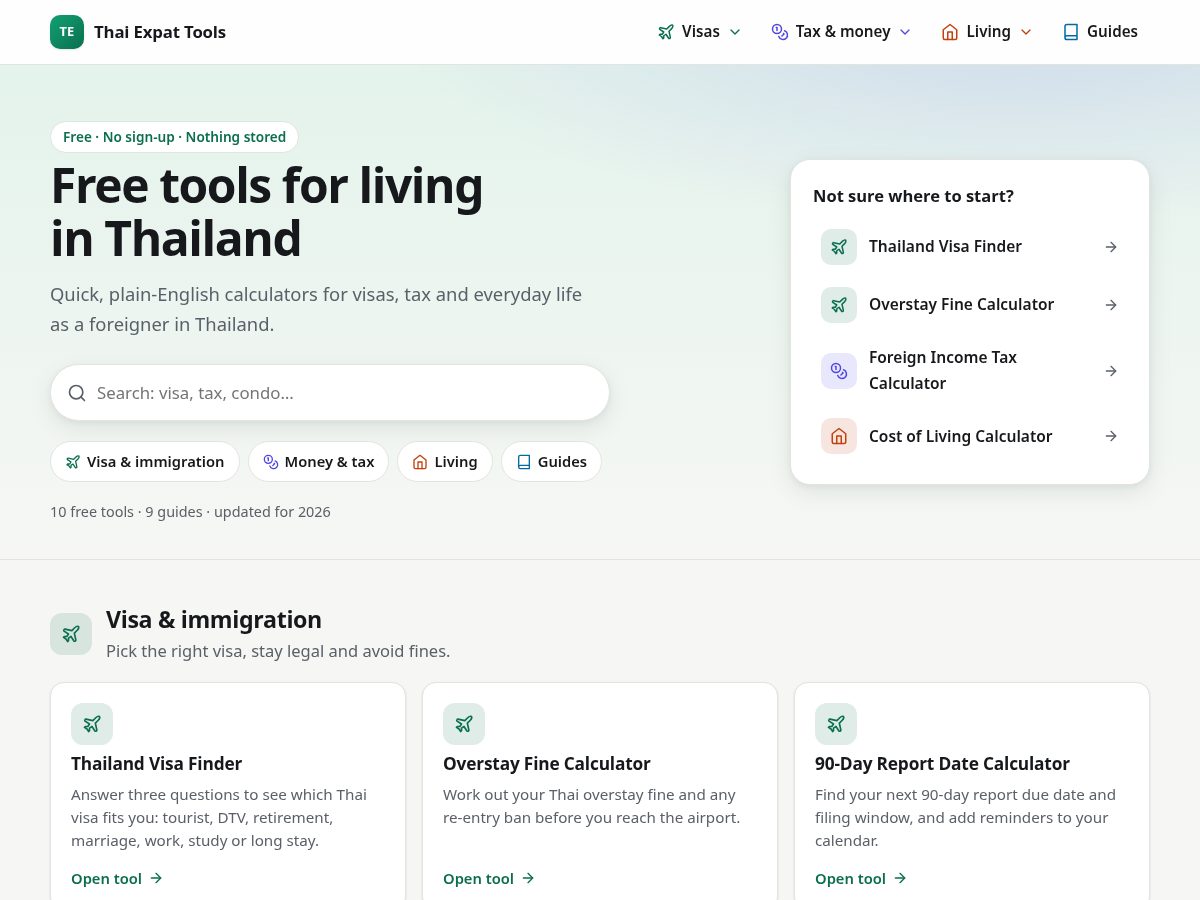Open the Living navigation menu
The image size is (1200, 900).
click(x=987, y=32)
